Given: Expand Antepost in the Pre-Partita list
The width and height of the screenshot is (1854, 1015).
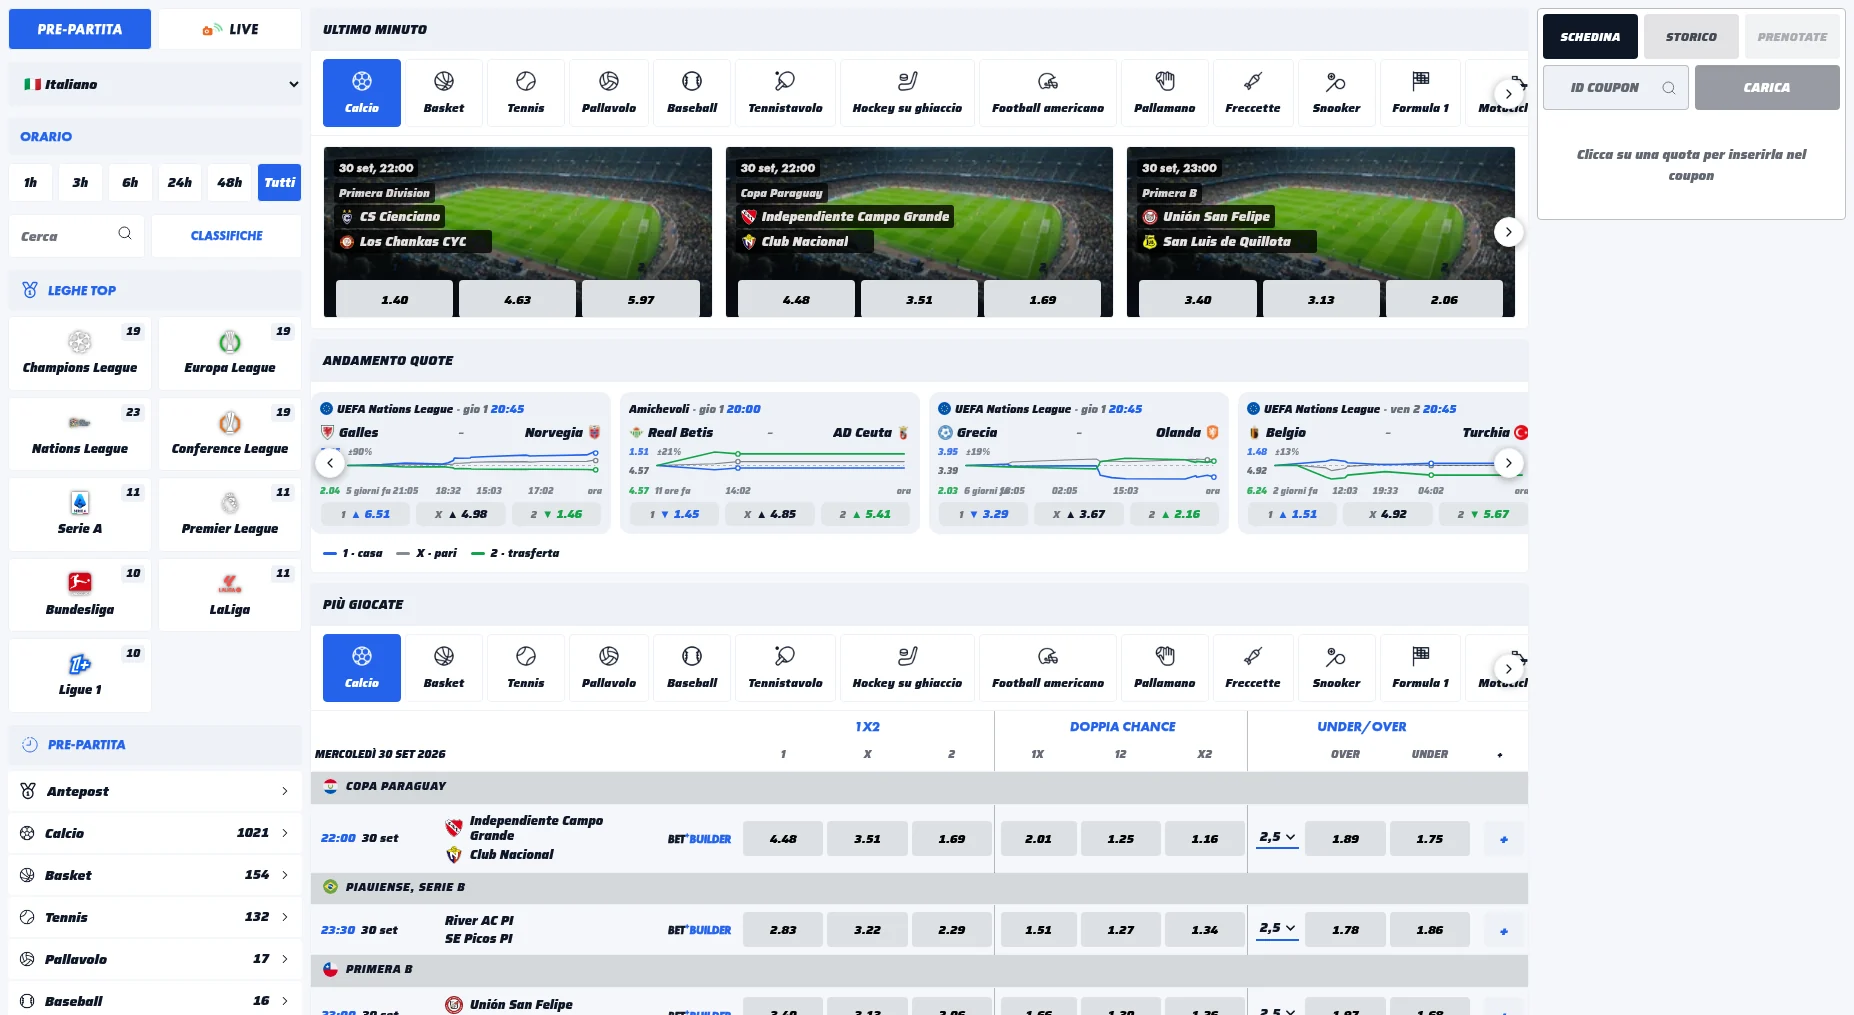Looking at the screenshot, I should 155,791.
